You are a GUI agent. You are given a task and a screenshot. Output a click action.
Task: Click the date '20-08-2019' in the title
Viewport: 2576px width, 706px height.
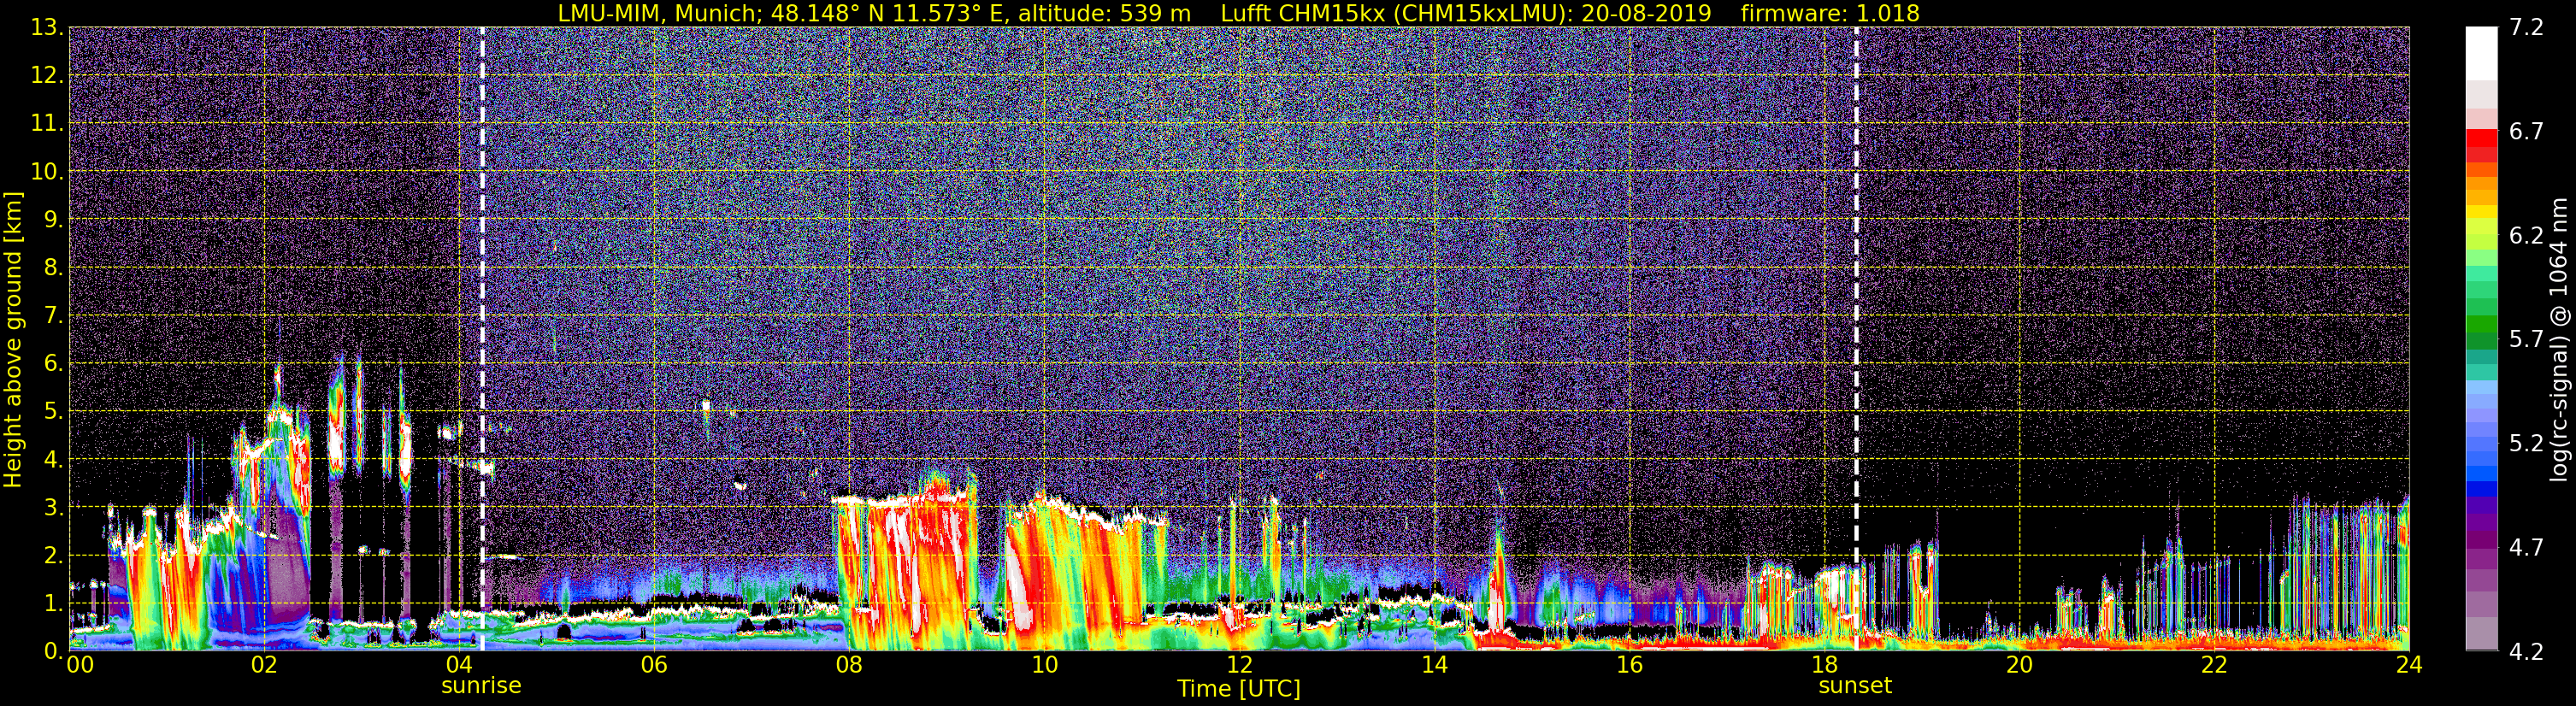1646,13
